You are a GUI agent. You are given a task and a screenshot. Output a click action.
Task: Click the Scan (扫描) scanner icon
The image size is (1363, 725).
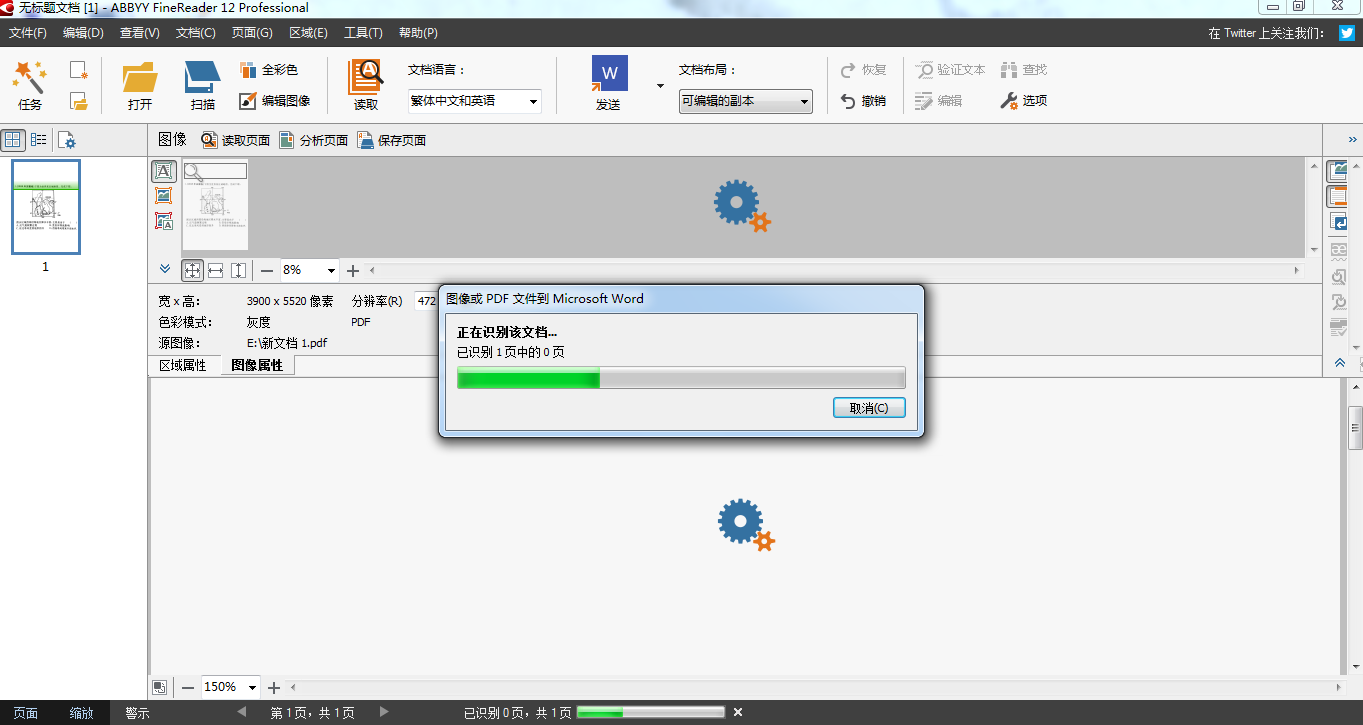tap(202, 85)
